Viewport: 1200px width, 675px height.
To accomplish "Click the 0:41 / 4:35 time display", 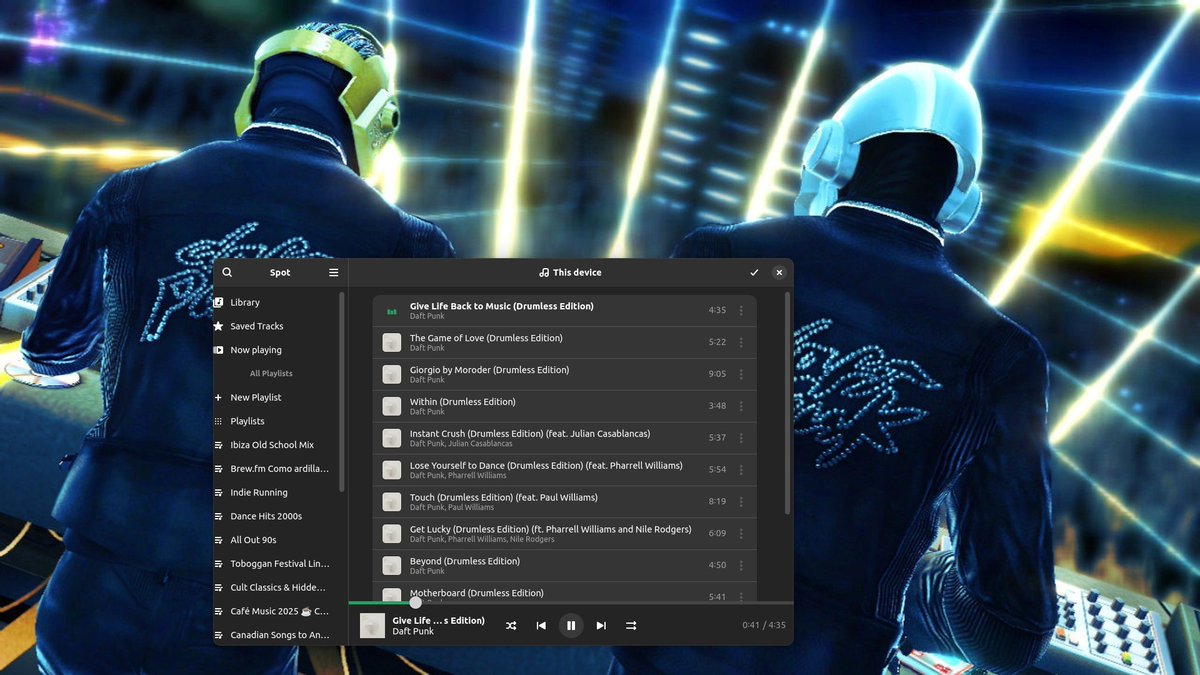I will coord(764,625).
